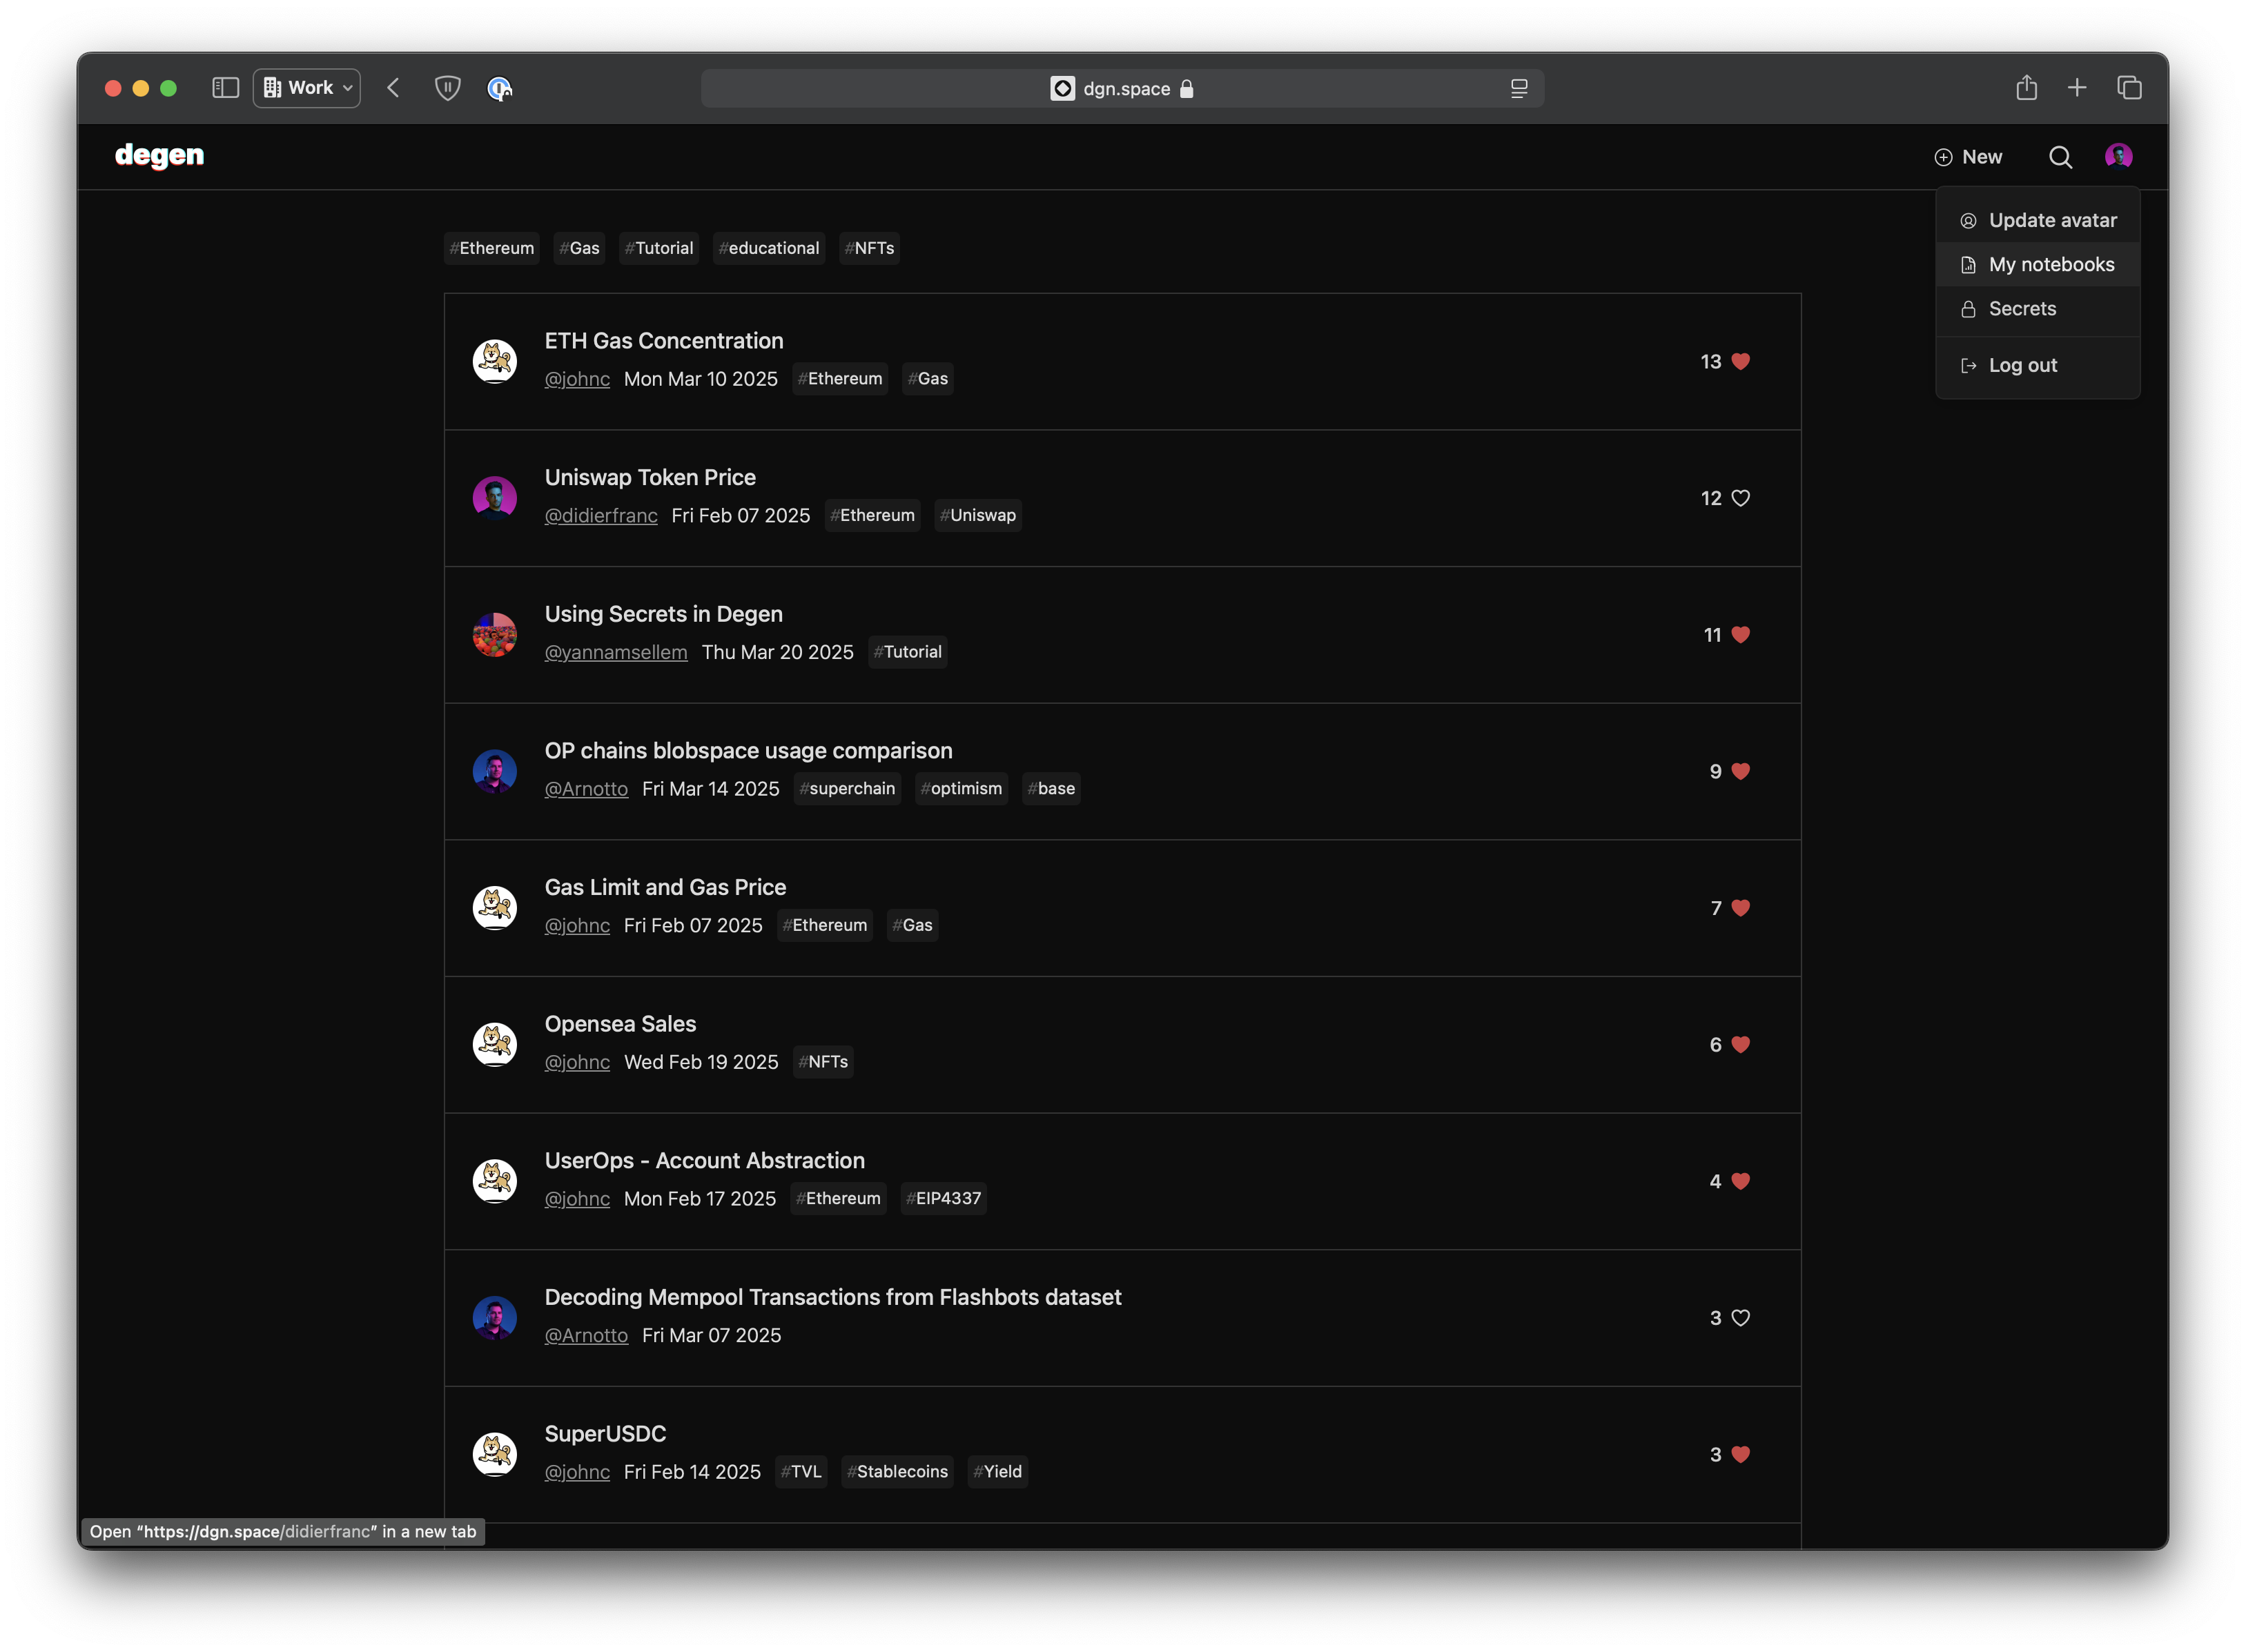The width and height of the screenshot is (2246, 1652).
Task: Visit @yannamsellem profile link
Action: click(616, 652)
